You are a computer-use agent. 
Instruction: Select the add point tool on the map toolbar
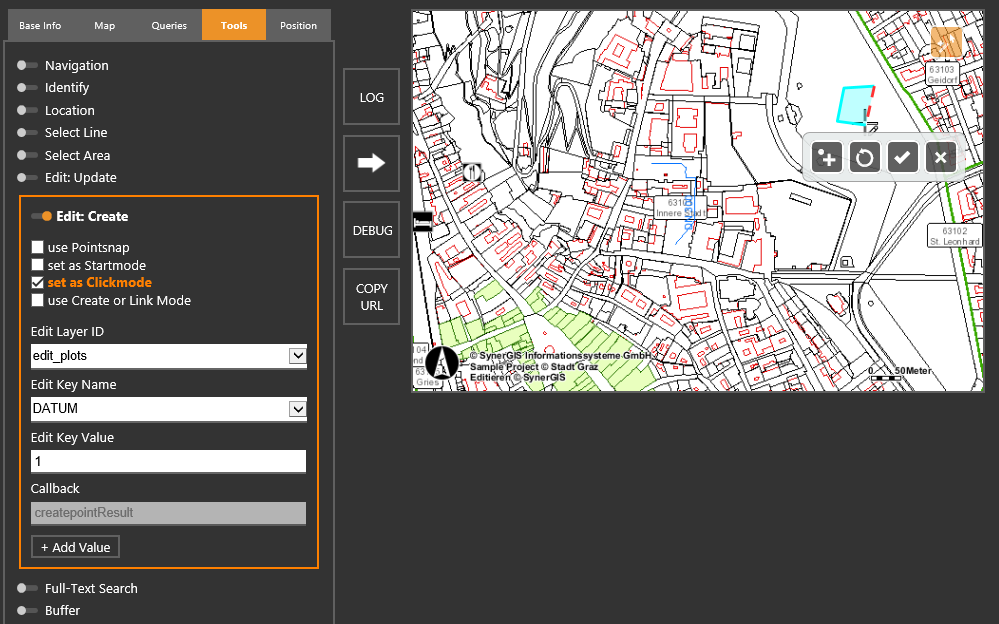[826, 157]
